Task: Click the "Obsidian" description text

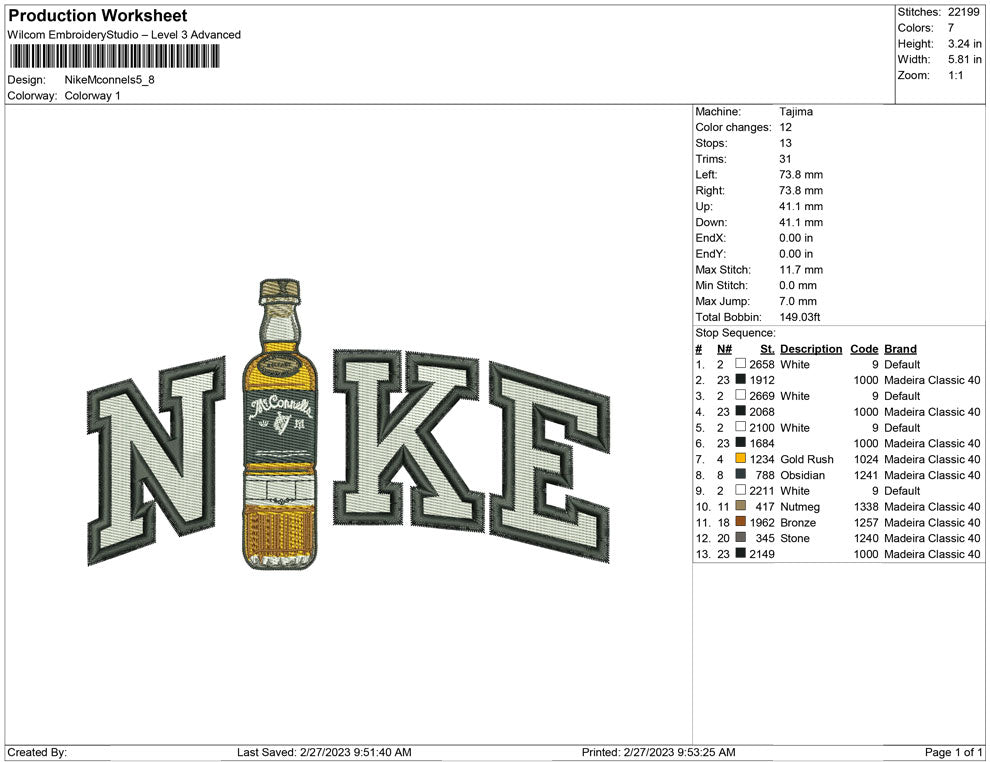Action: click(802, 475)
